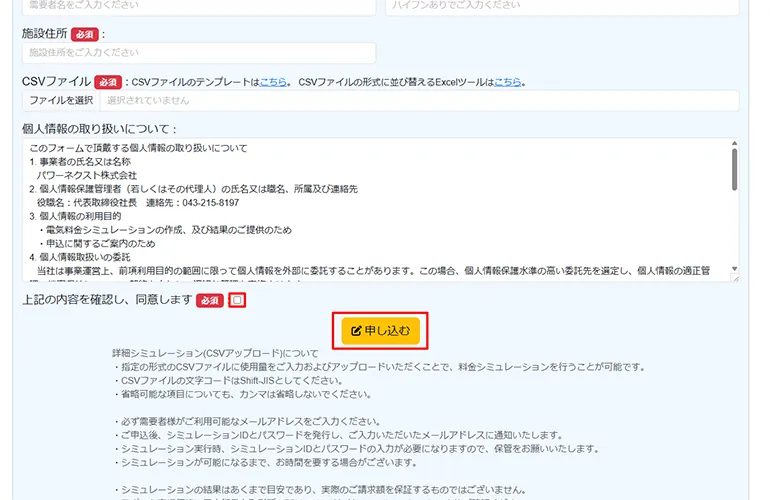Screen dimensions: 770x500
Task: Click the privacy box scrollbar down arrow
Action: tap(734, 269)
